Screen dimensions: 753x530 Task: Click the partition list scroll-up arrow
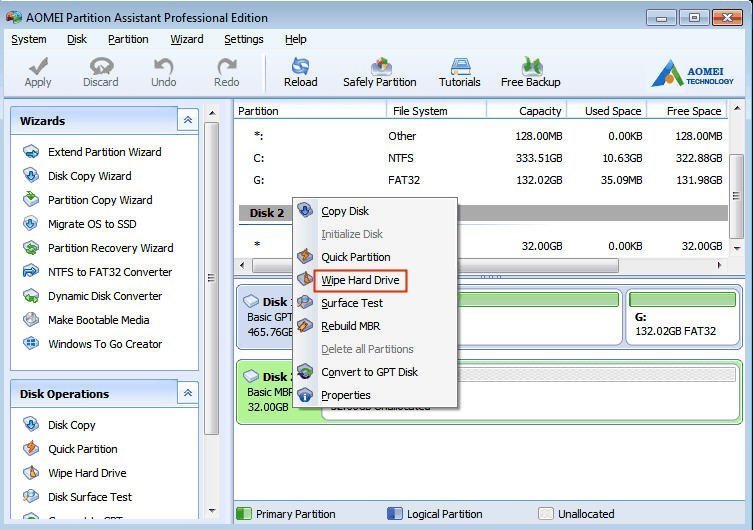point(737,109)
